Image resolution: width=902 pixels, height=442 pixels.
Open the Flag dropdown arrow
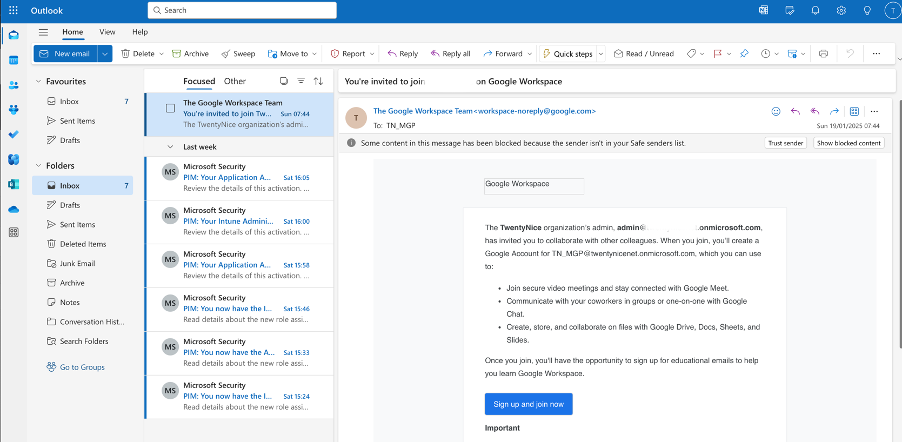tap(729, 54)
